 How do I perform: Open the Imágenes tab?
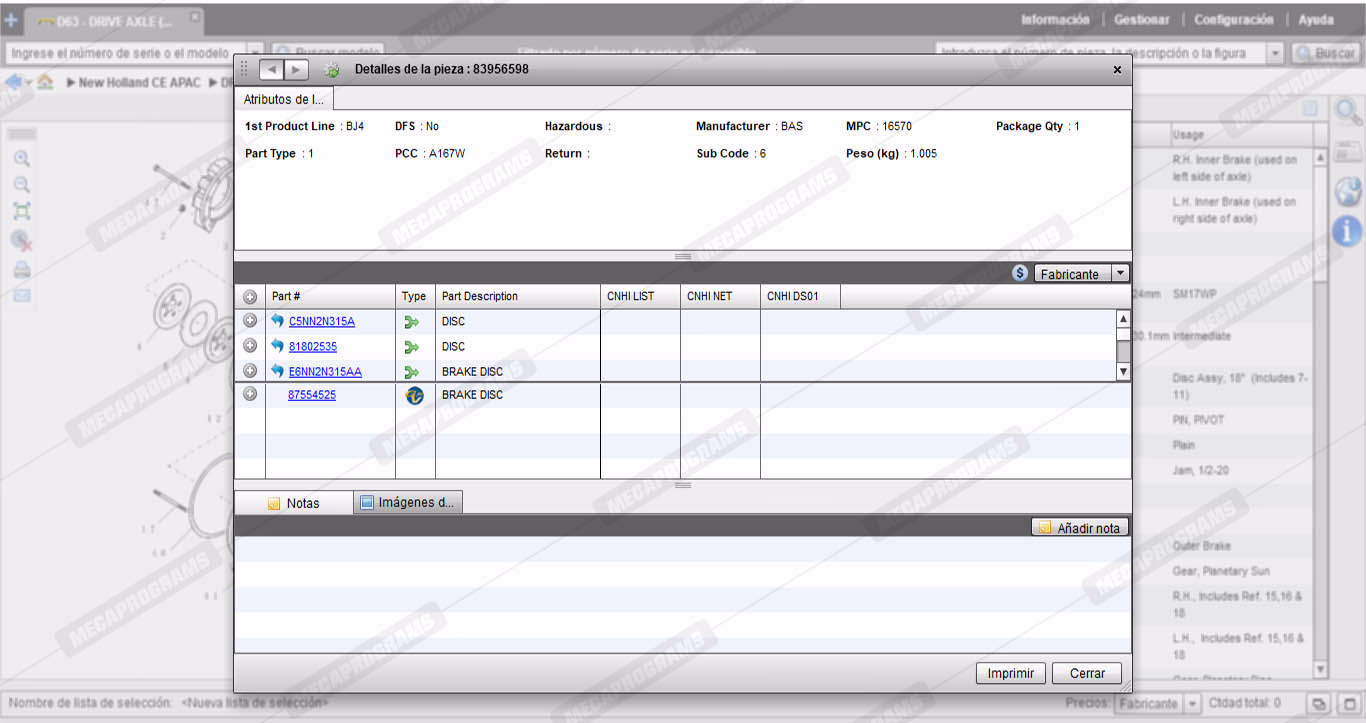[x=407, y=502]
